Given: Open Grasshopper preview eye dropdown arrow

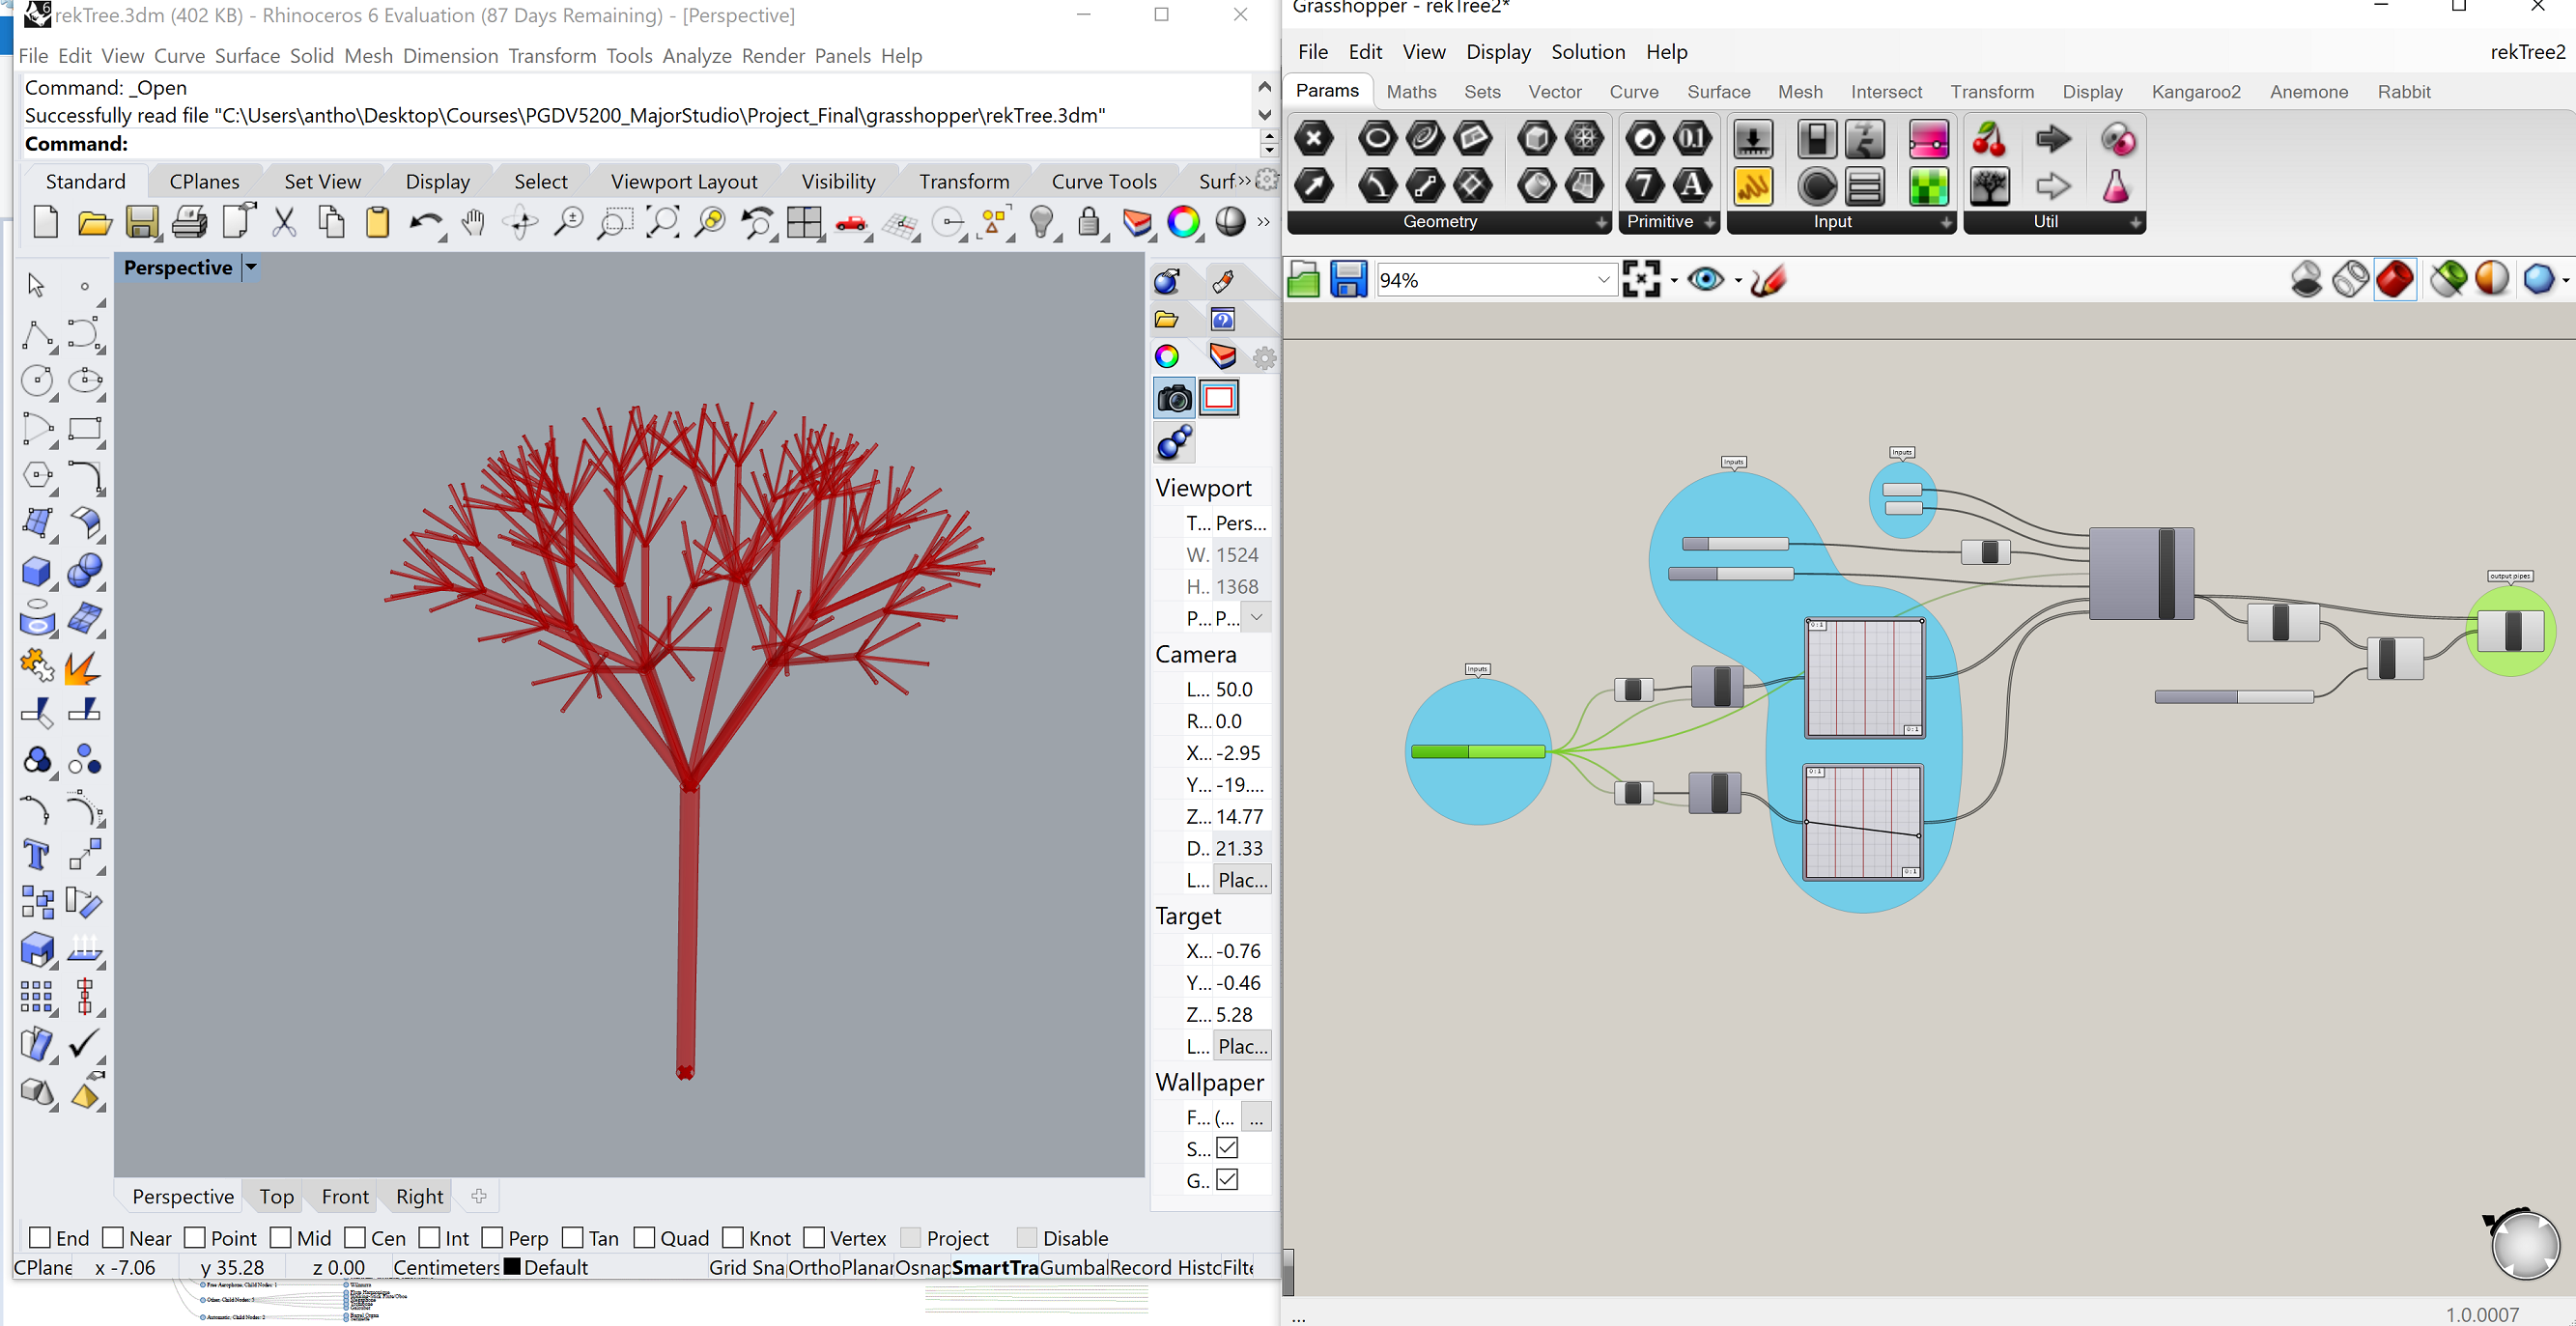Looking at the screenshot, I should click(1738, 281).
